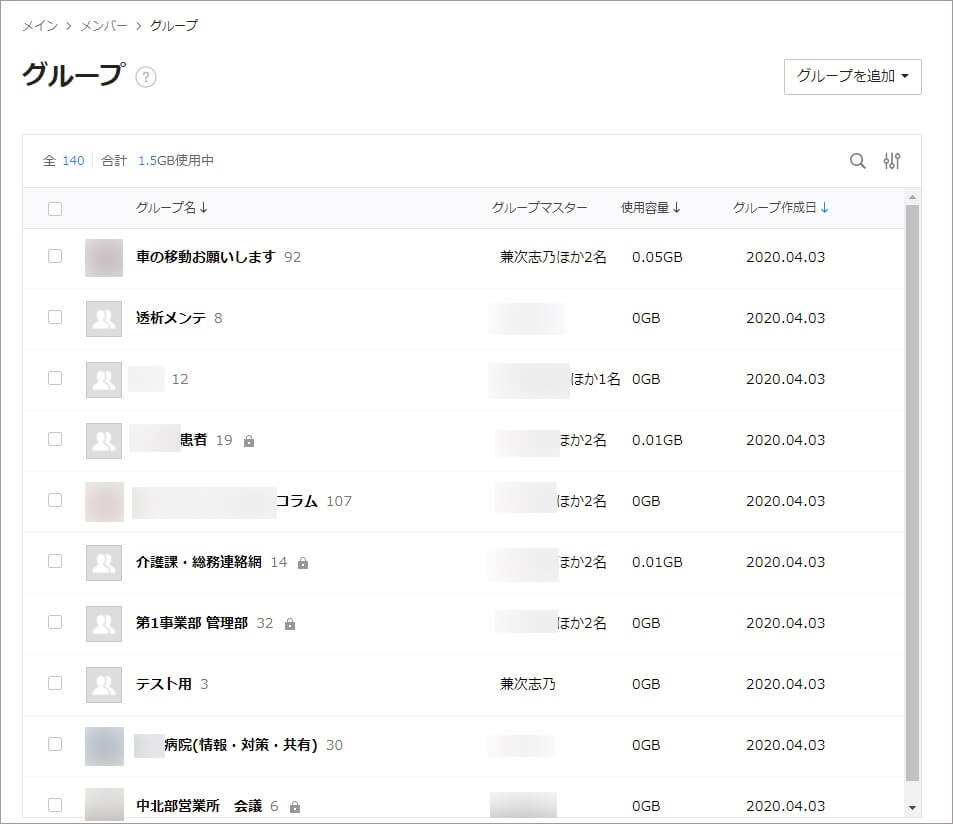Select the checkbox for テスト用 row

tap(55, 684)
